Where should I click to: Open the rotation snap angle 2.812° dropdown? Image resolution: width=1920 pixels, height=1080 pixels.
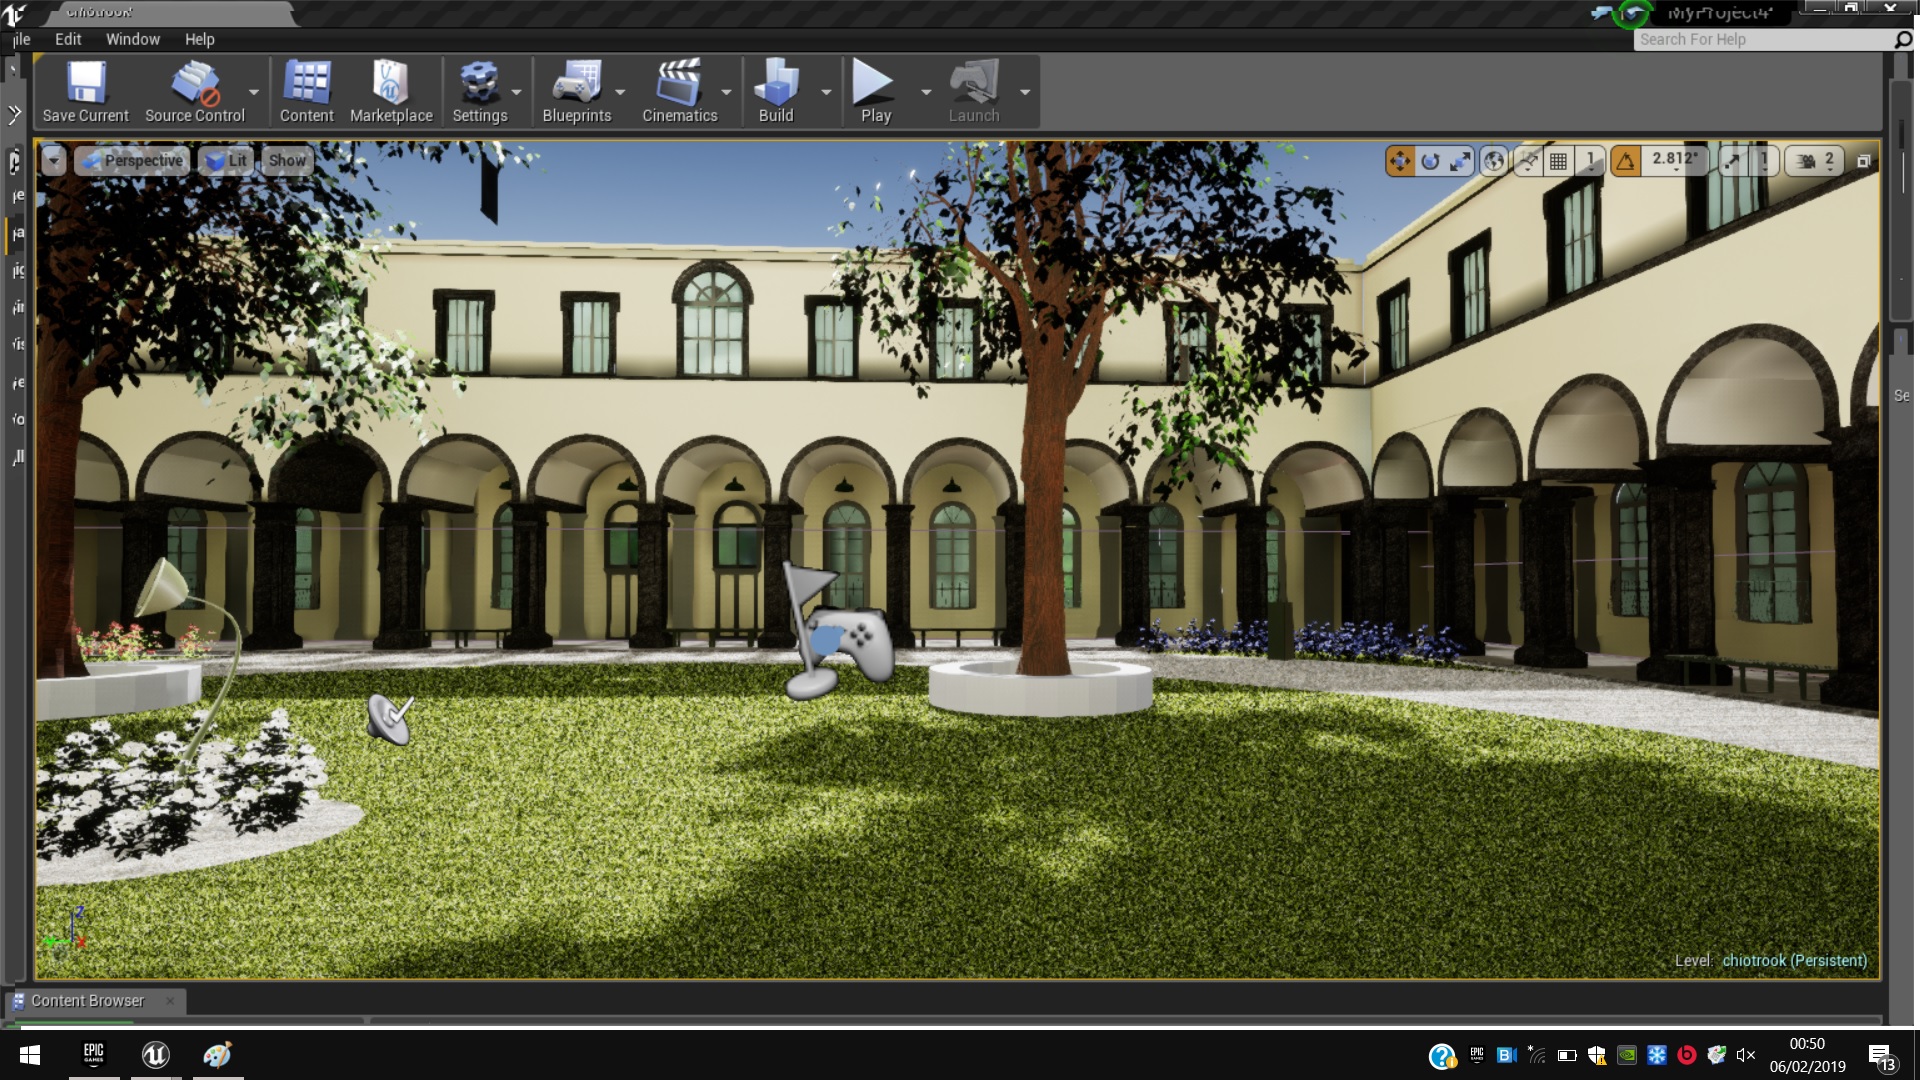tap(1675, 161)
